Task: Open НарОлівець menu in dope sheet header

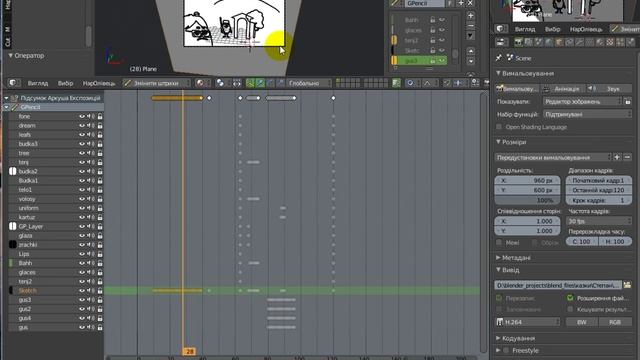Action: (x=99, y=83)
